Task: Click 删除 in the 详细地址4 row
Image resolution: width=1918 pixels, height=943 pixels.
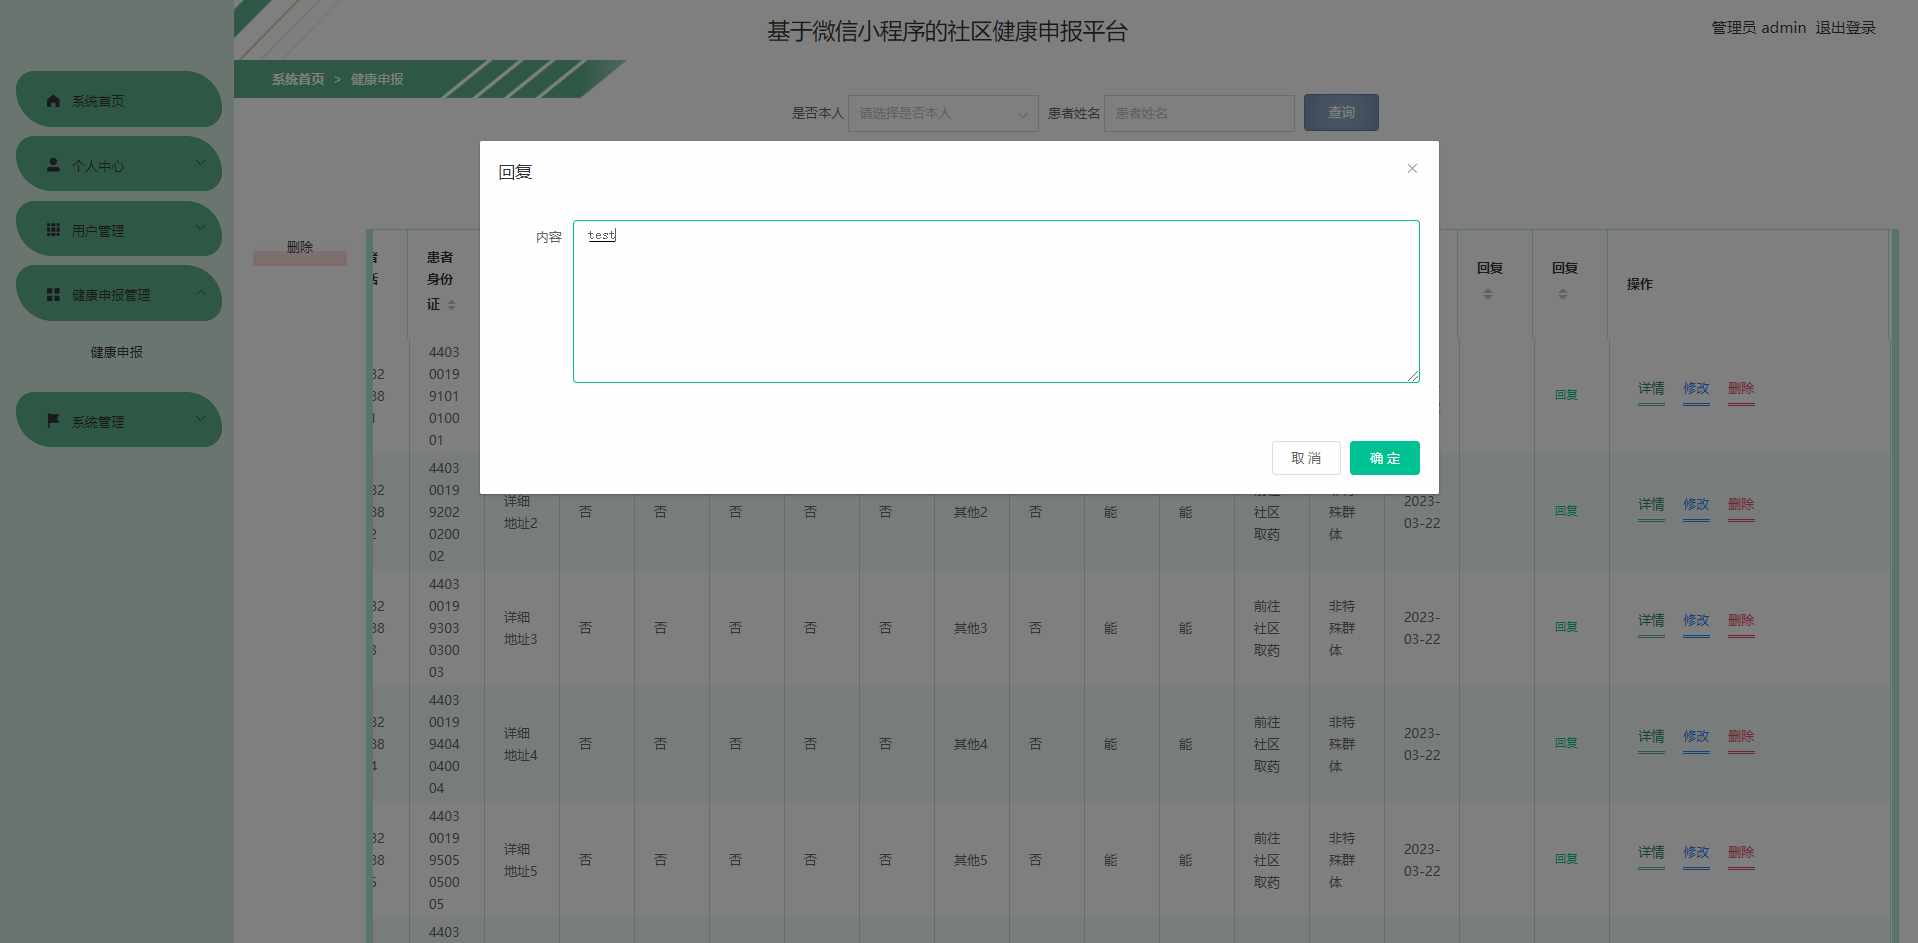Action: (x=1741, y=737)
